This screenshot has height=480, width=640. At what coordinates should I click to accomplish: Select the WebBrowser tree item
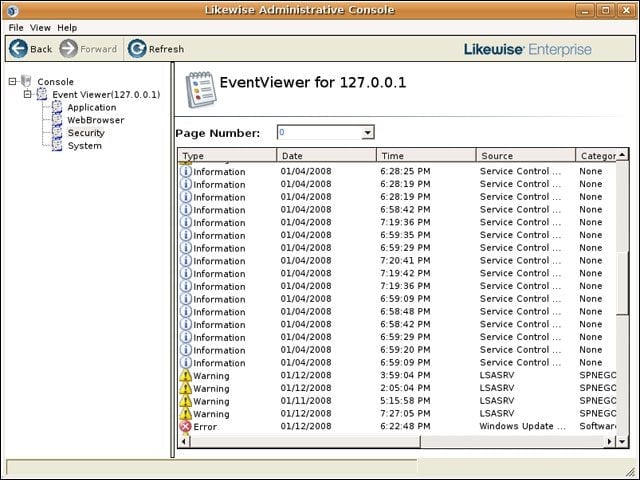[96, 120]
